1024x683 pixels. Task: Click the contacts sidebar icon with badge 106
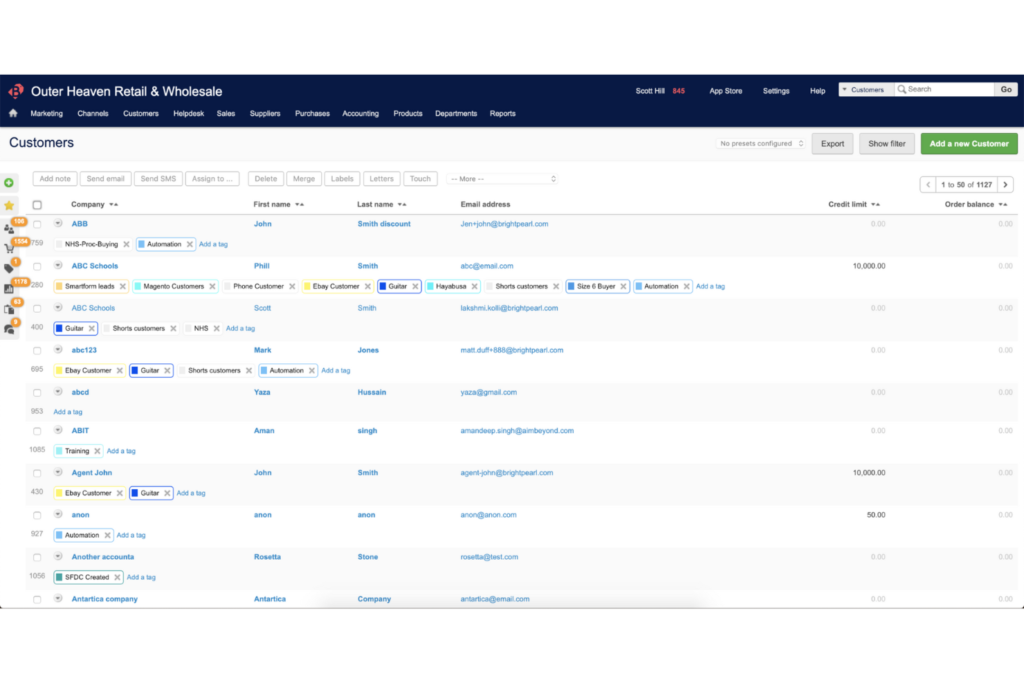point(9,228)
